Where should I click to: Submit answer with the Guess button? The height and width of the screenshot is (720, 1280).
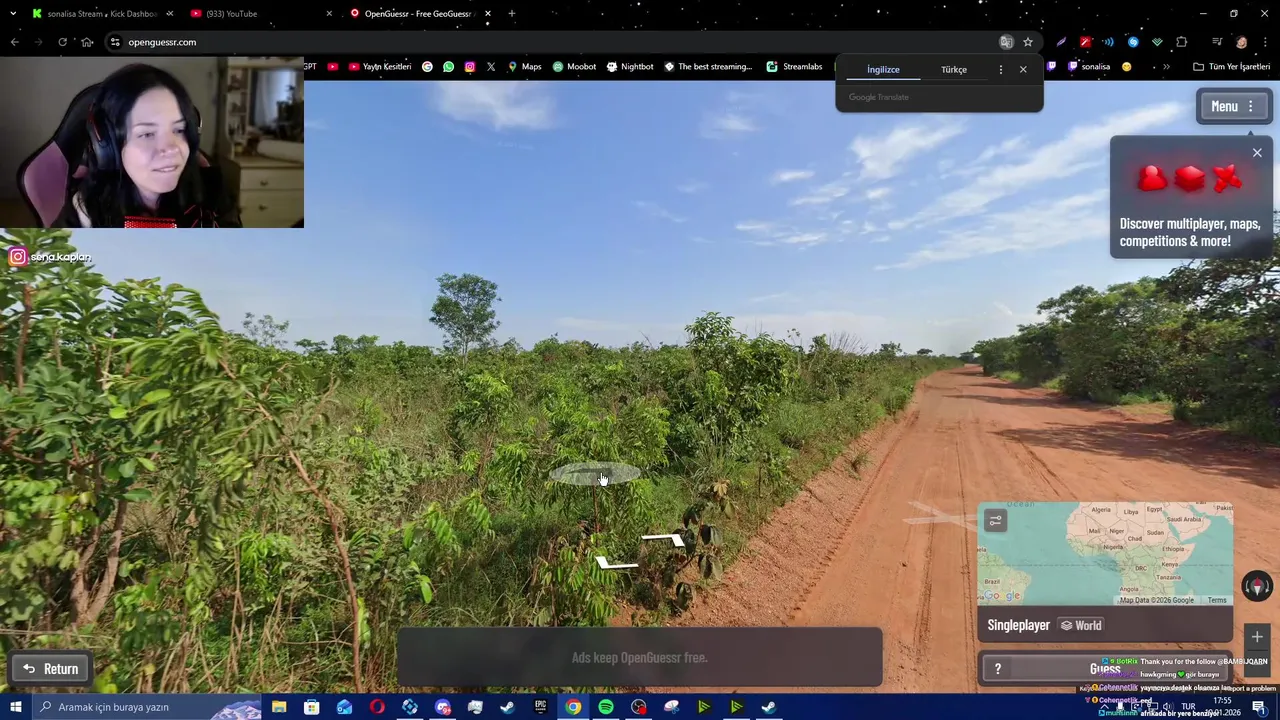[1105, 669]
